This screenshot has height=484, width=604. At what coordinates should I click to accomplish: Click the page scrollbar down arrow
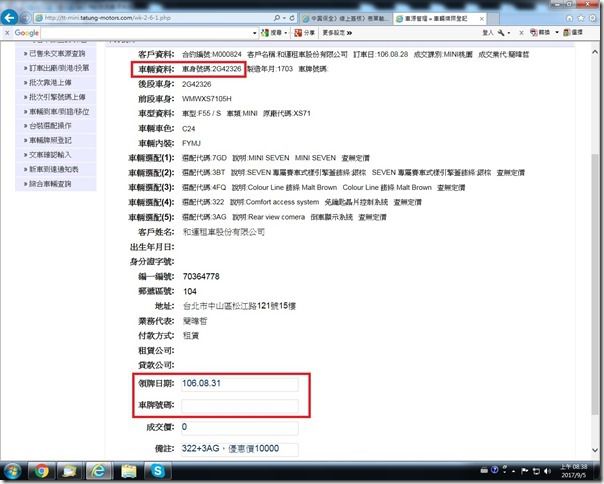click(595, 450)
